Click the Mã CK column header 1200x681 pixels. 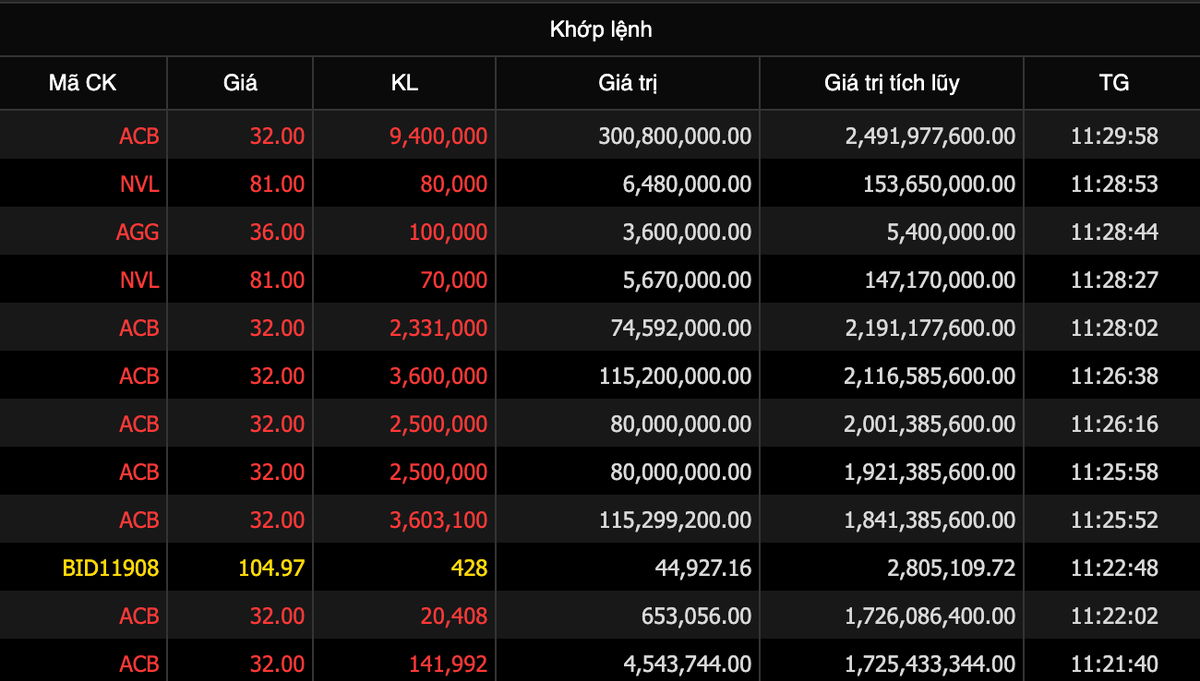click(83, 82)
